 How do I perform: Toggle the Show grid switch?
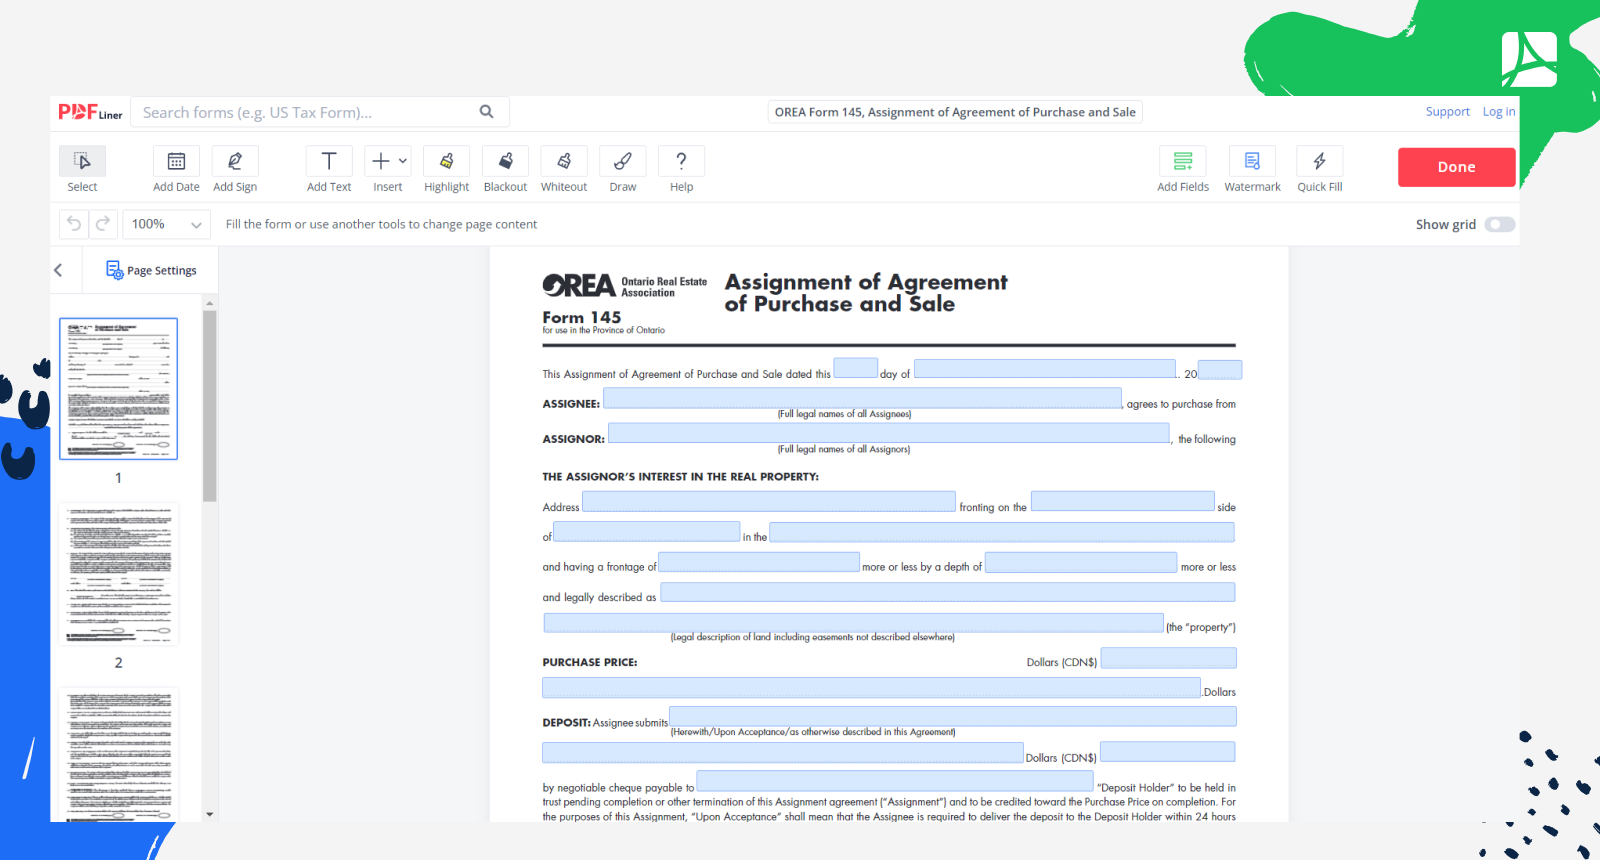pos(1500,224)
